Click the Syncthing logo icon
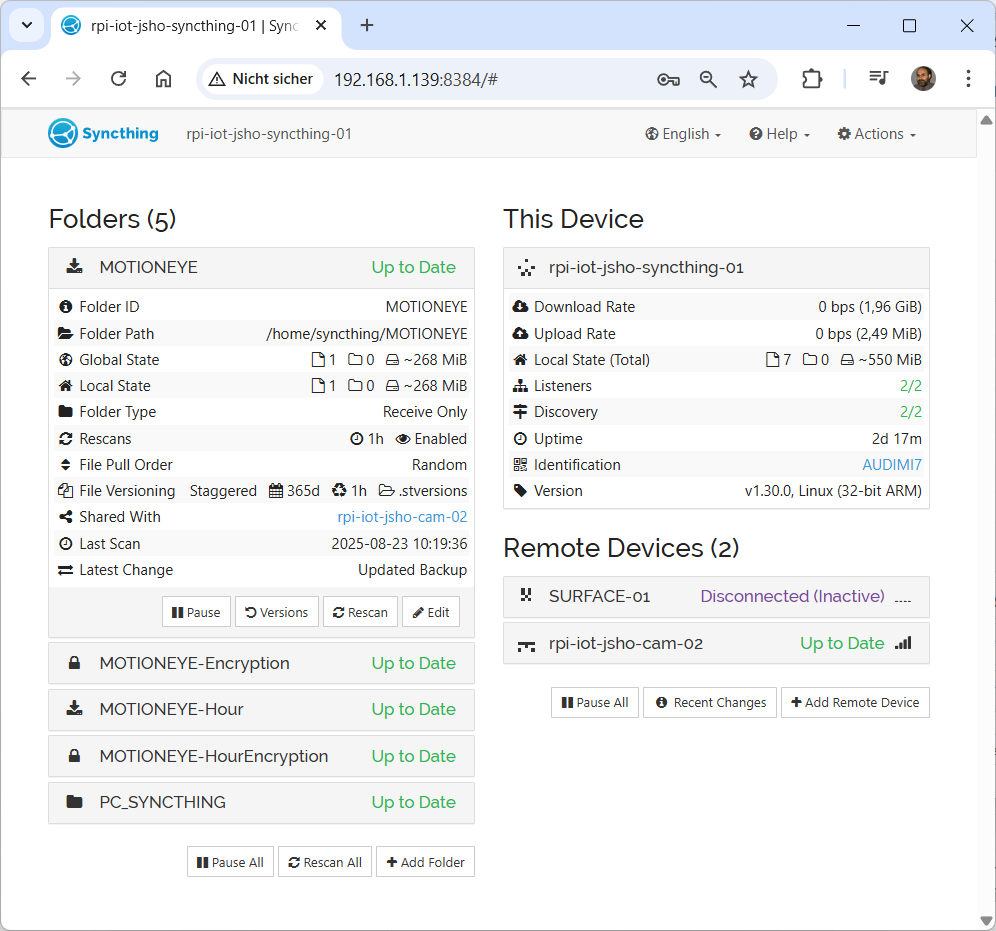Screen dimensions: 996x931 click(63, 134)
